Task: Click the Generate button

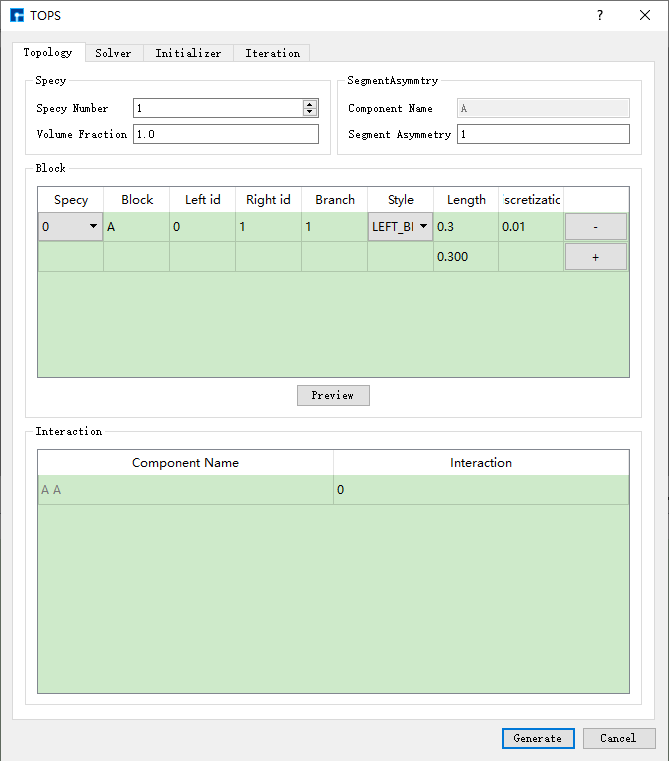Action: coord(537,738)
